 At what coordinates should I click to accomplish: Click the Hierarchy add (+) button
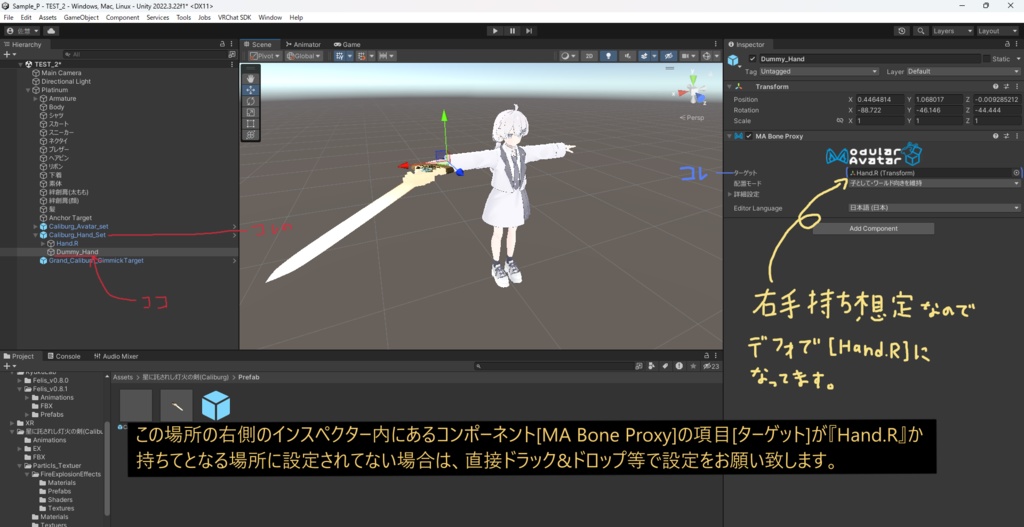pyautogui.click(x=8, y=55)
